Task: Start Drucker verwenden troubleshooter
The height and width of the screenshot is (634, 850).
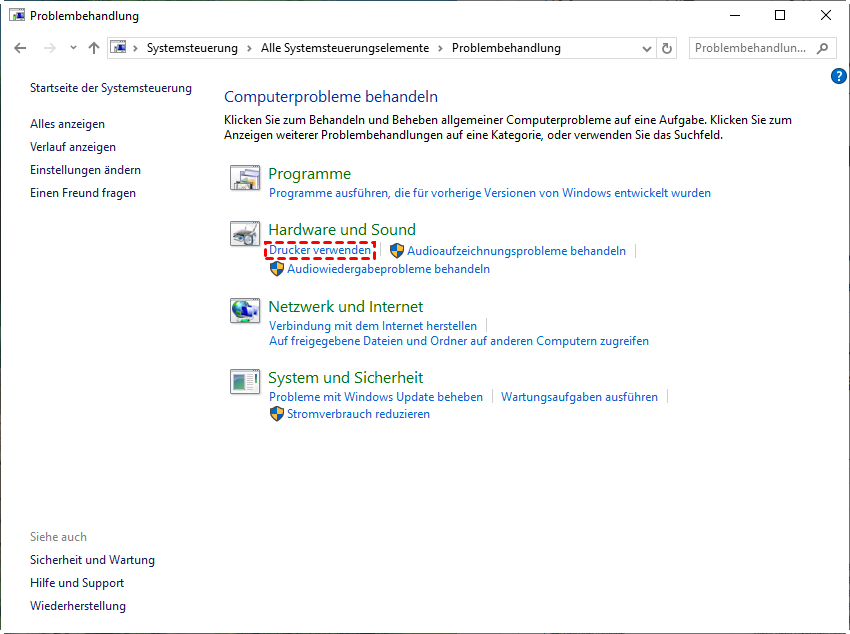Action: pos(320,250)
